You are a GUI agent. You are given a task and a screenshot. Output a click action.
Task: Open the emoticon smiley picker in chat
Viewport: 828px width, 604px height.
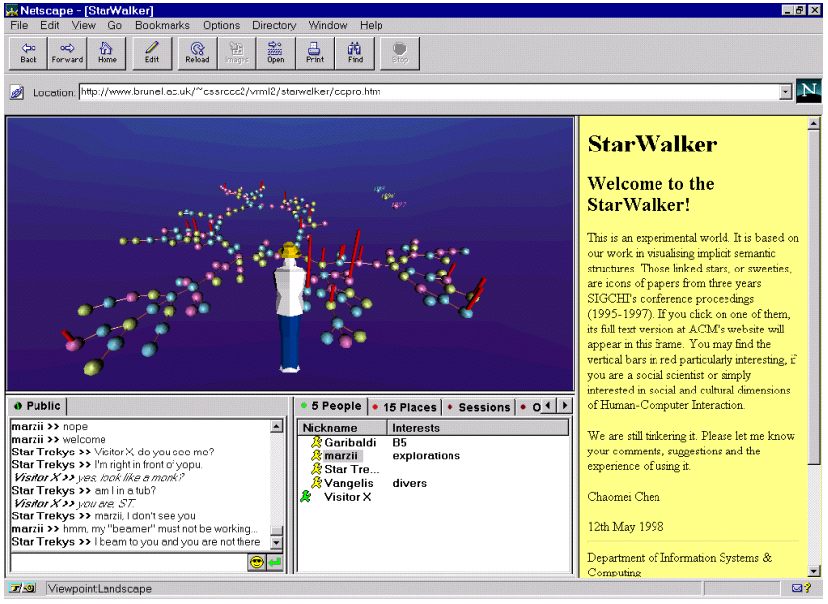[x=256, y=563]
